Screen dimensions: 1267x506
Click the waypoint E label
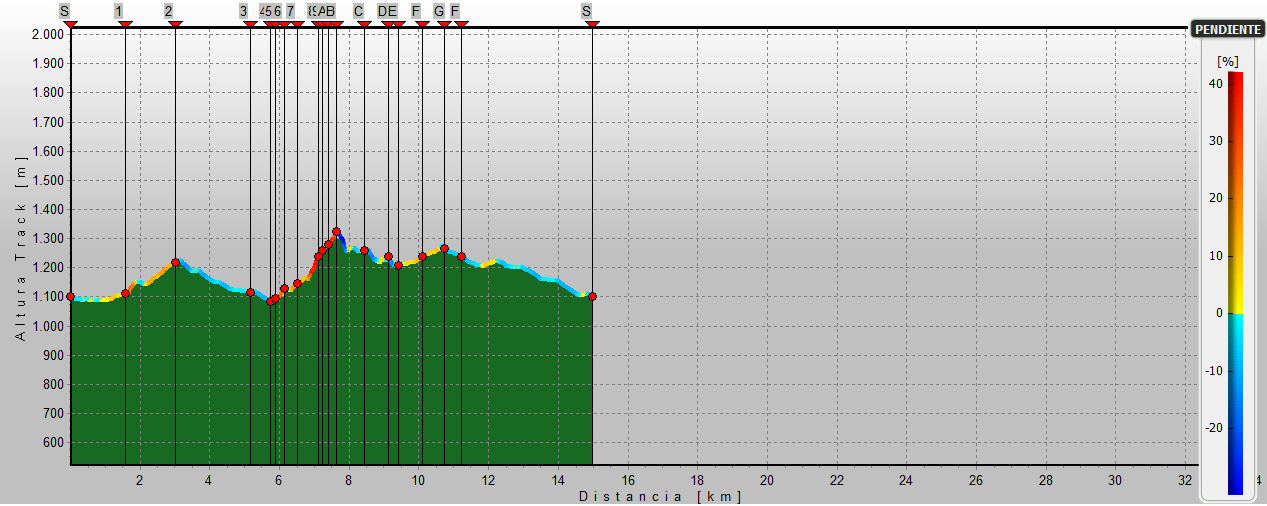(x=392, y=11)
